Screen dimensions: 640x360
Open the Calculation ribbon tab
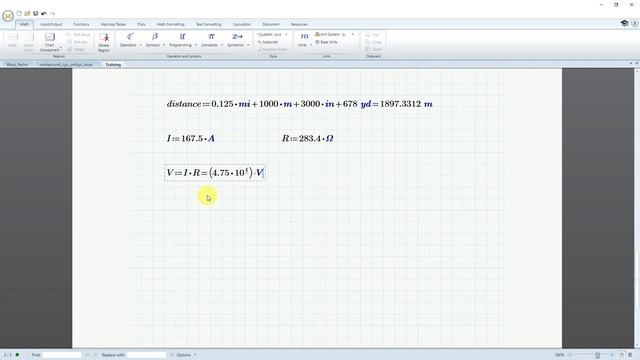coord(242,24)
